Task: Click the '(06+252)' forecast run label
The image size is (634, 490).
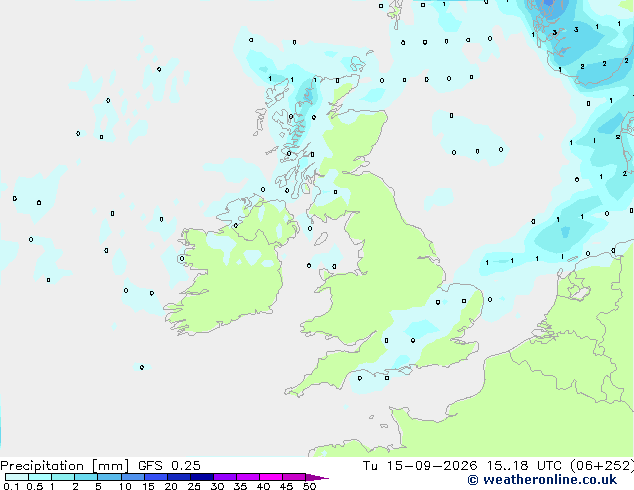Action: click(602, 466)
